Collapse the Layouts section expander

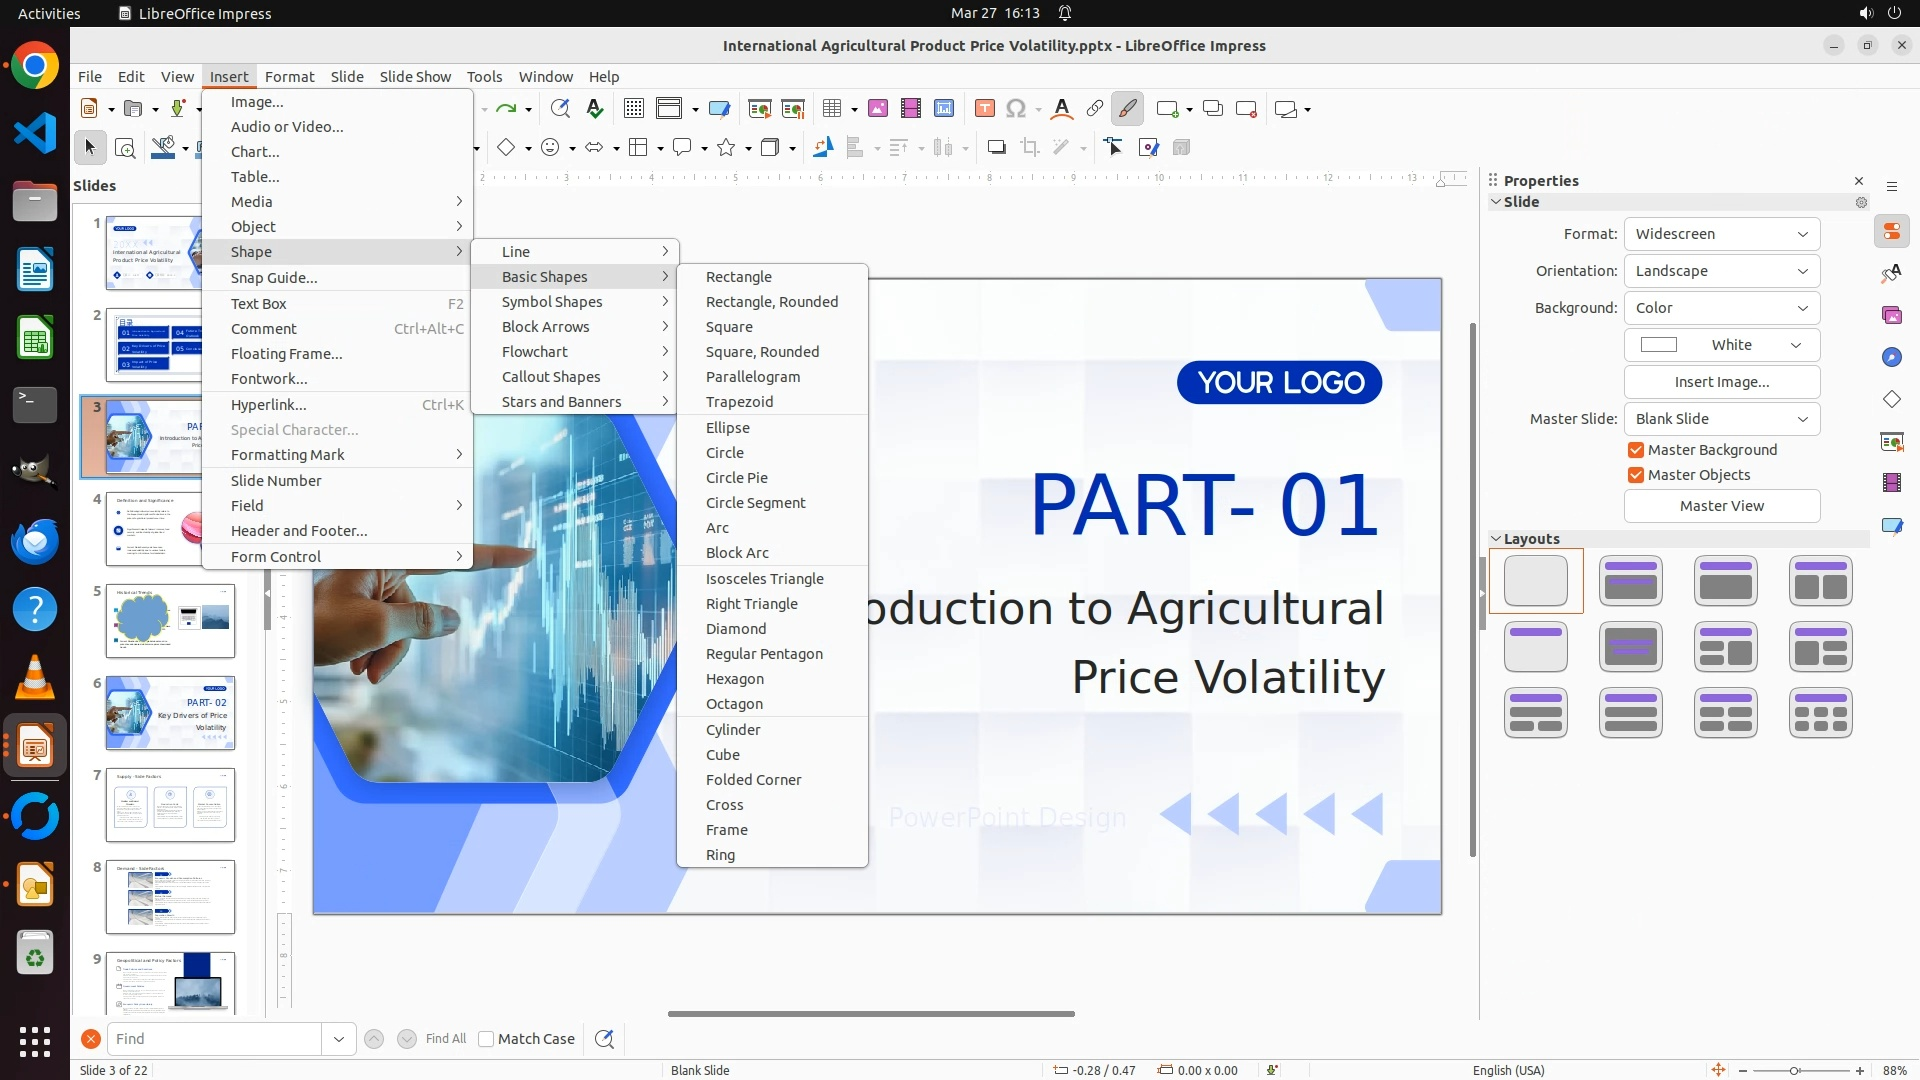(1496, 539)
